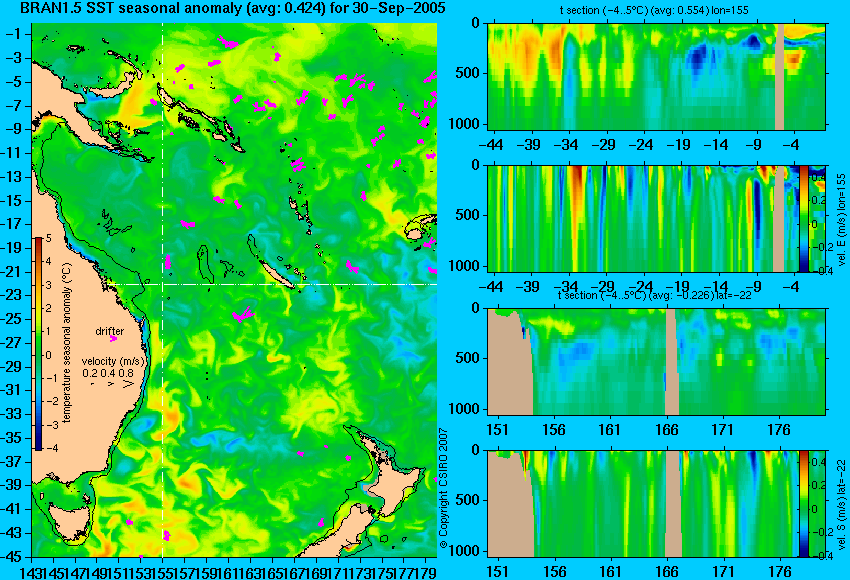Click the horizontal dashed section line at latitude -22
This screenshot has height=580, width=850.
(272, 284)
